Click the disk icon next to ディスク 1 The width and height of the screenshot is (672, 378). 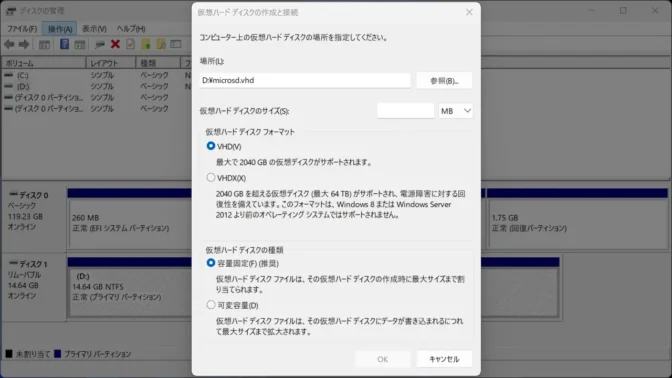[x=13, y=263]
